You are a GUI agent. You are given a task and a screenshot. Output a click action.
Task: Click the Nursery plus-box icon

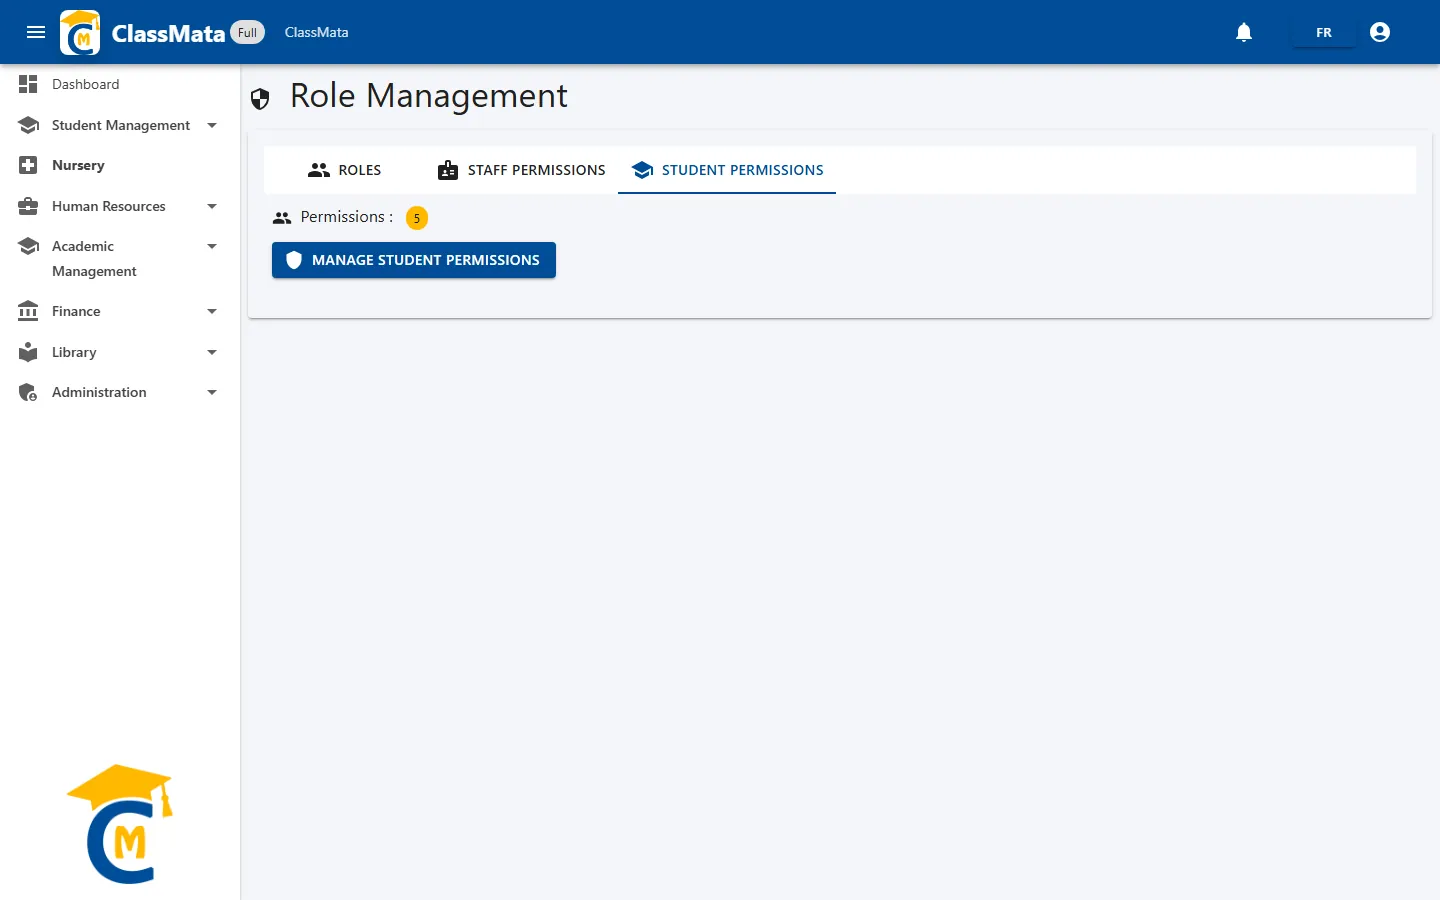click(x=28, y=165)
